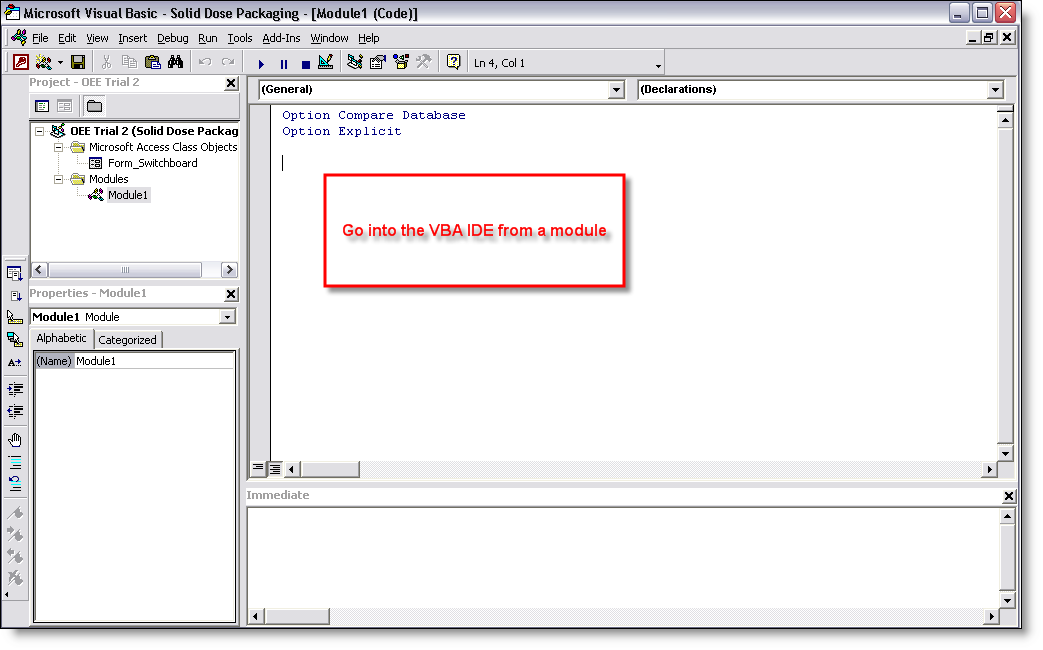The height and width of the screenshot is (650, 1043).
Task: Open the Window menu
Action: point(329,38)
